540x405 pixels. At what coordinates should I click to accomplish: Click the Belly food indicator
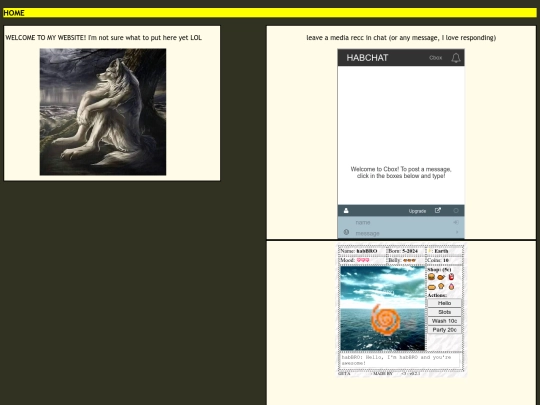[402, 260]
